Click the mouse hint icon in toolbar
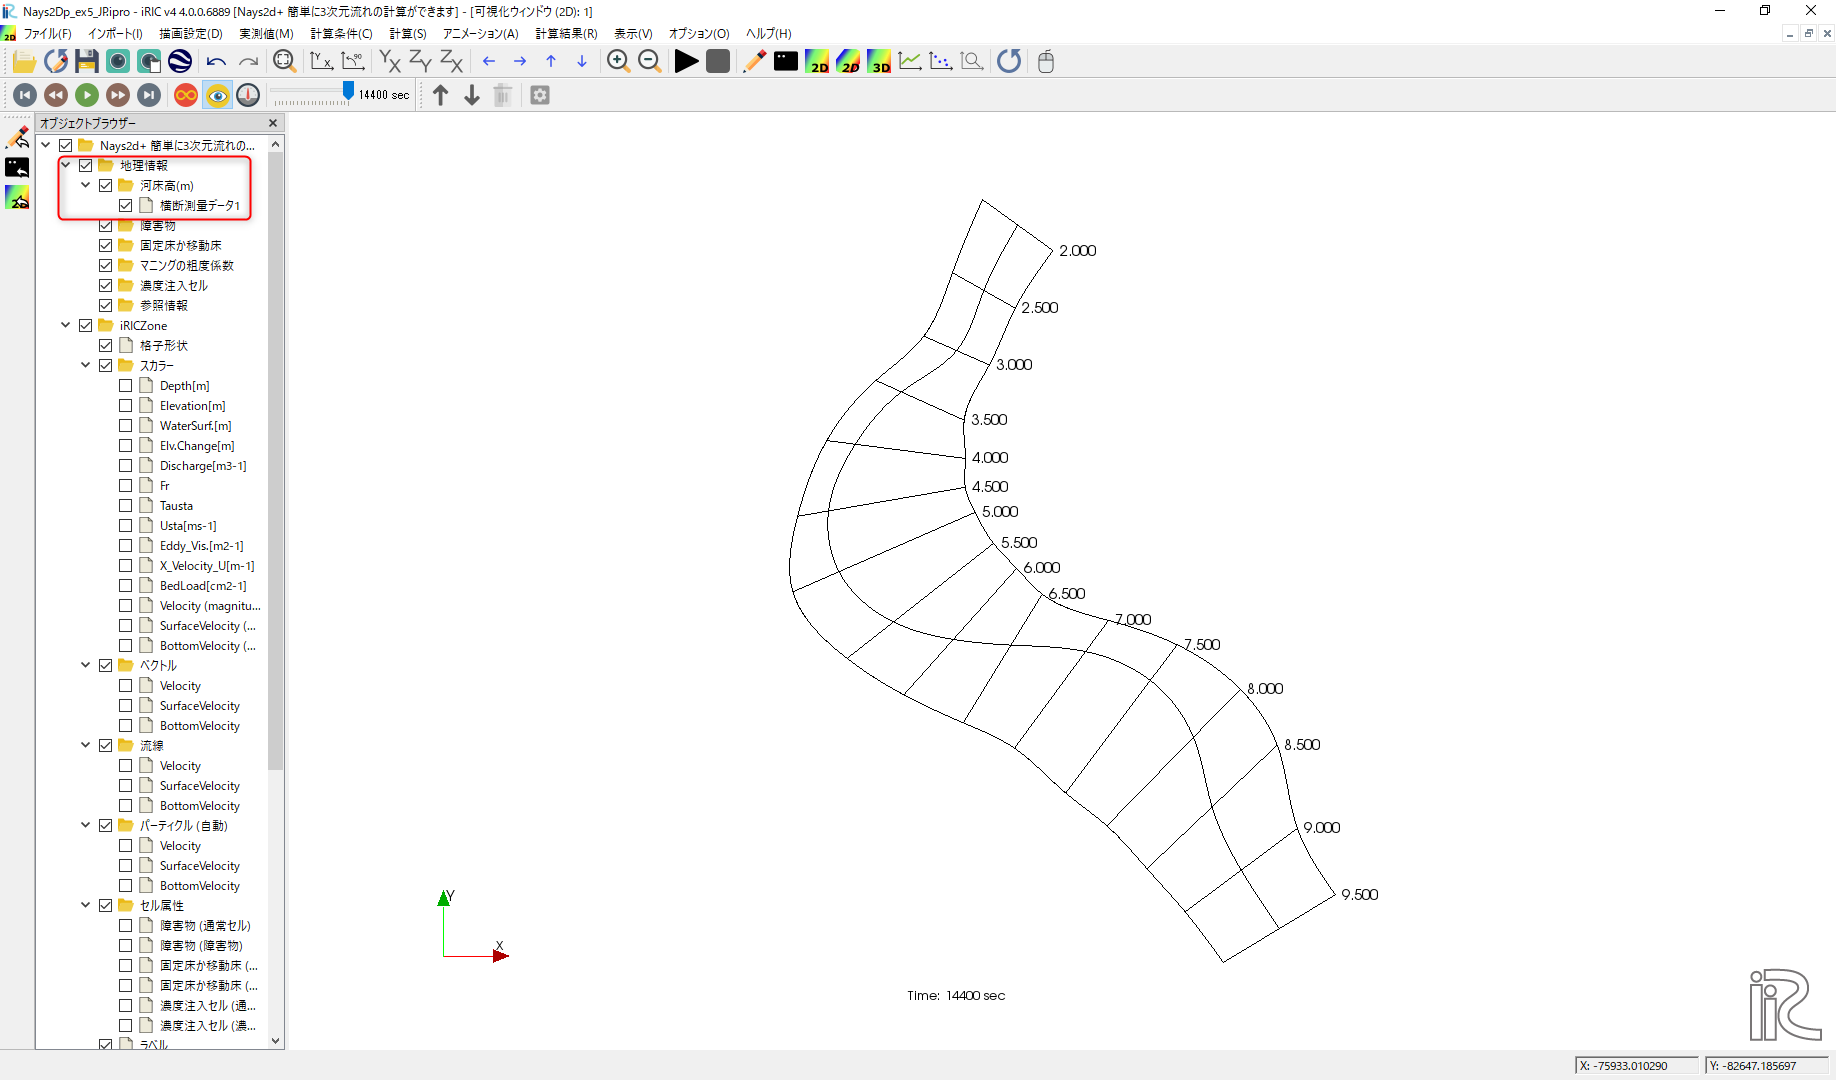The width and height of the screenshot is (1836, 1080). click(x=1046, y=62)
